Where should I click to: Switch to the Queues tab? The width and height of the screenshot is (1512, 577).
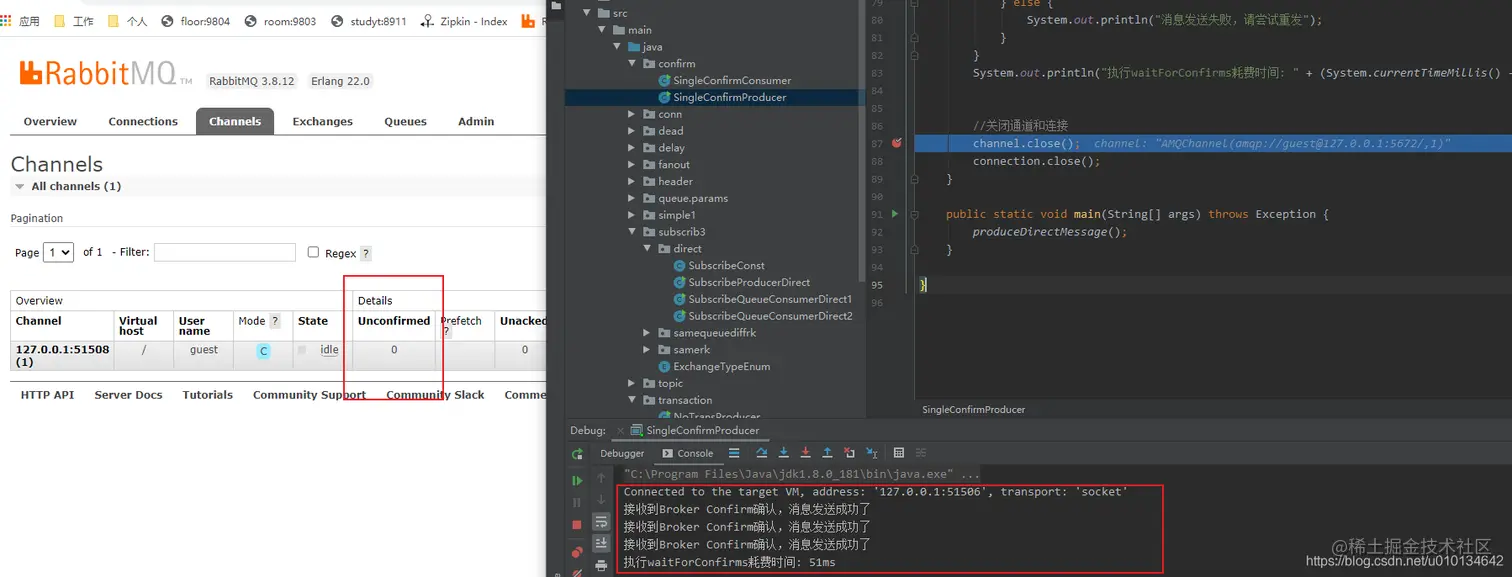[x=405, y=121]
